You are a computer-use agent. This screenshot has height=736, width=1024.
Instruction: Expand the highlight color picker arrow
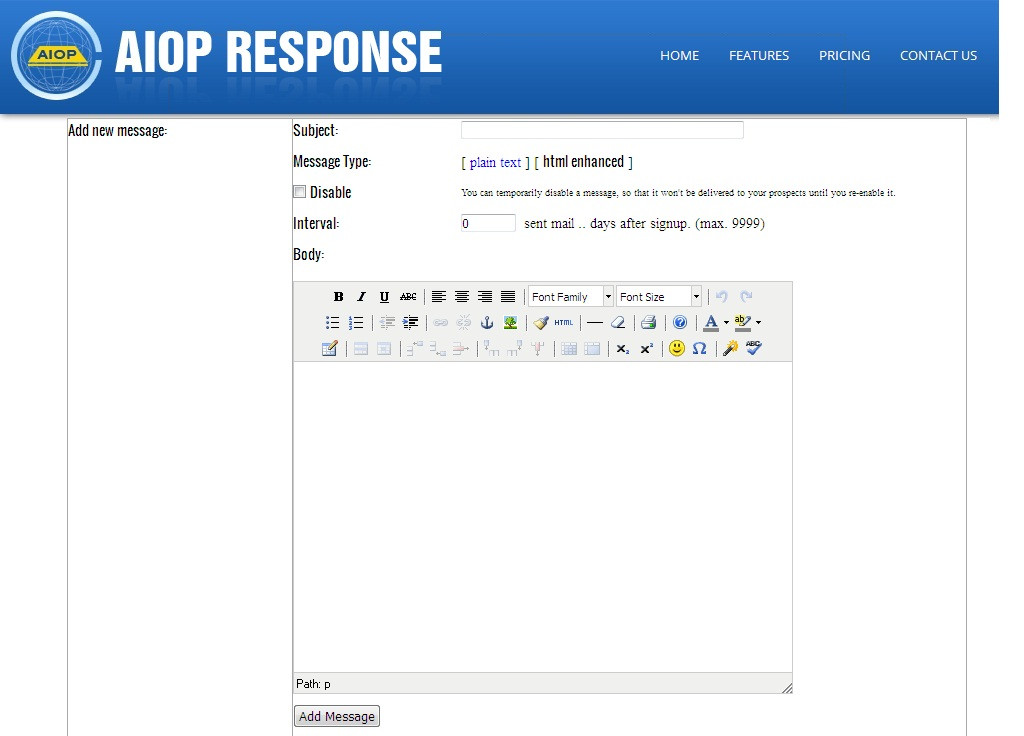(x=758, y=322)
